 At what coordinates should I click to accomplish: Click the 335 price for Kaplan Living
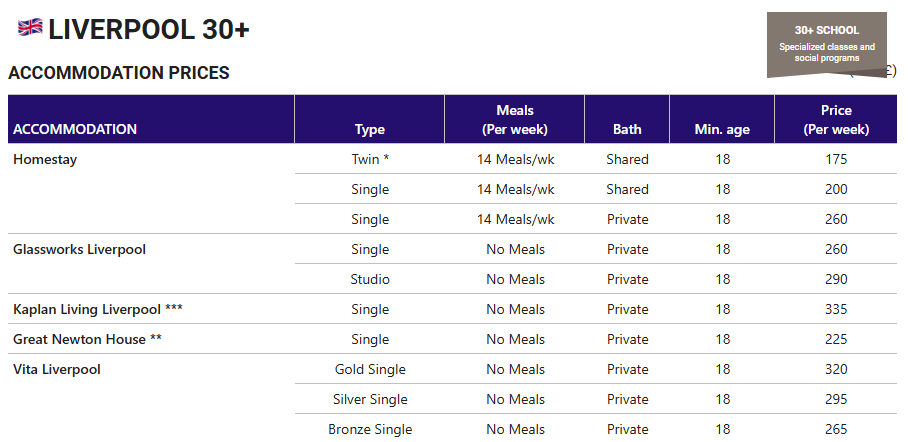[x=836, y=309]
